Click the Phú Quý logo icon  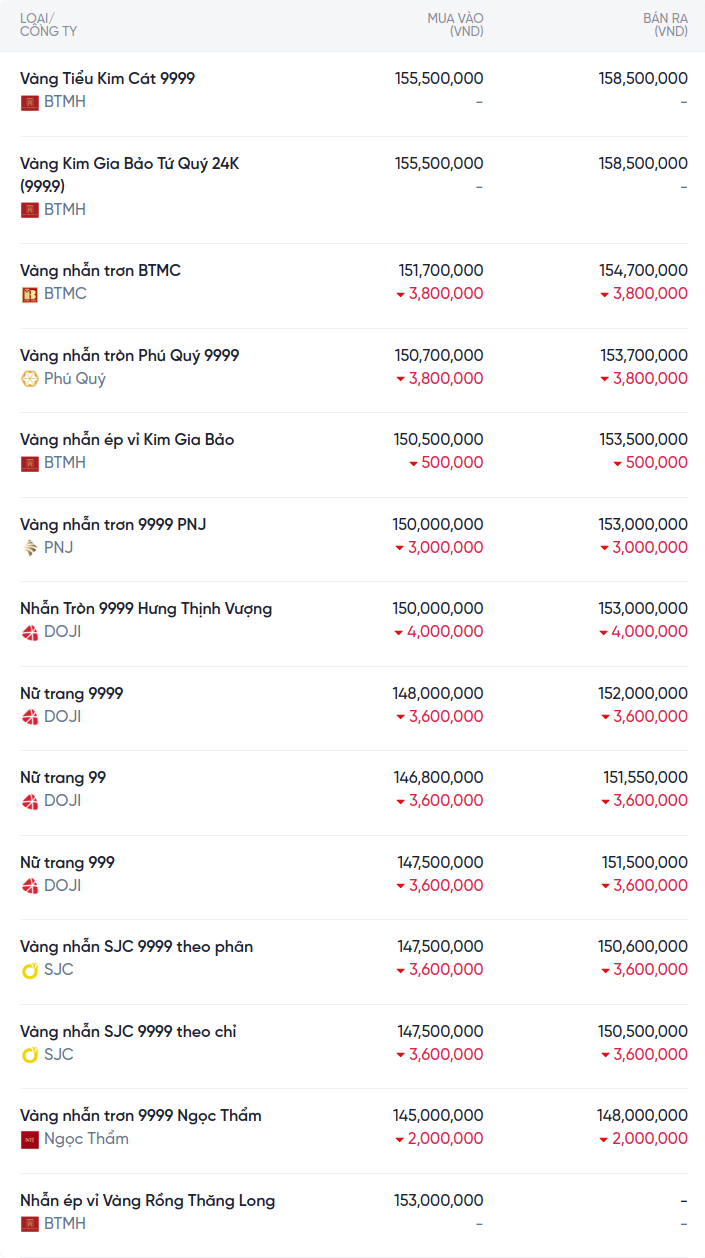[x=30, y=379]
